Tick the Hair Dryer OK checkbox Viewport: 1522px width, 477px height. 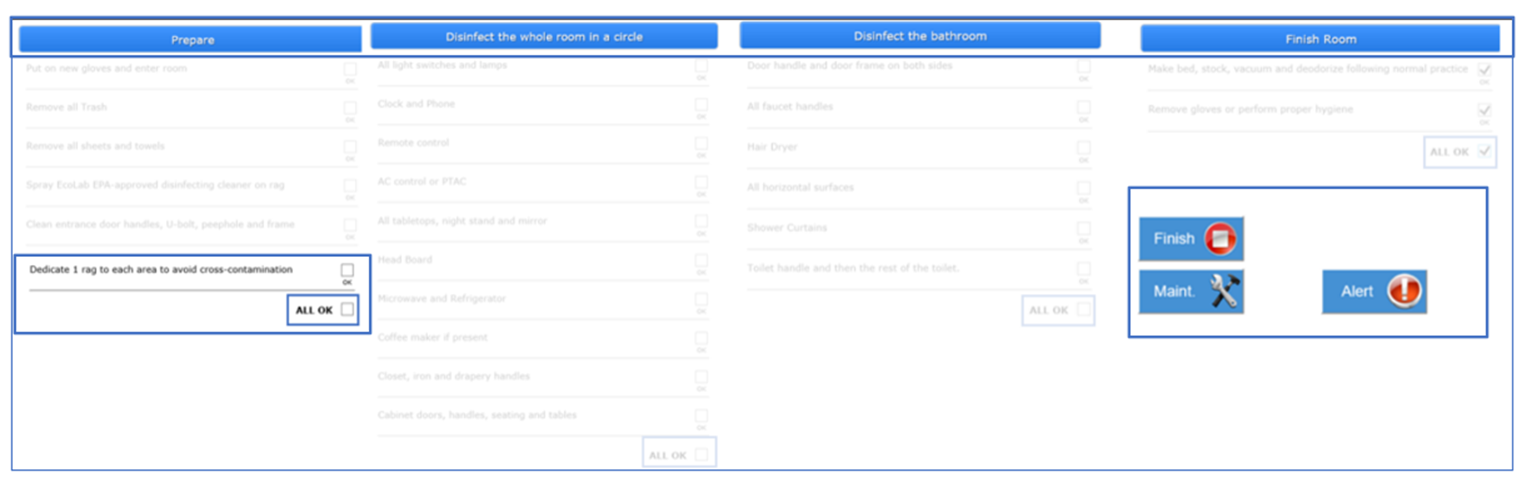click(x=1083, y=147)
